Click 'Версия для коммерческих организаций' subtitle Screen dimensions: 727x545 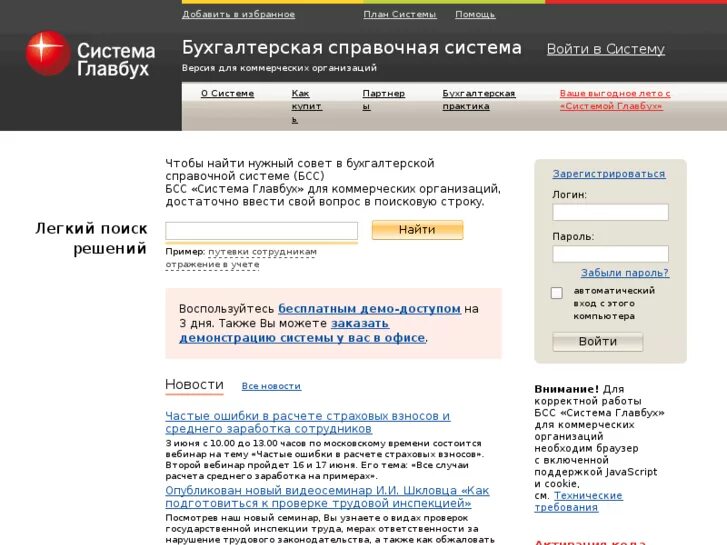coord(279,68)
